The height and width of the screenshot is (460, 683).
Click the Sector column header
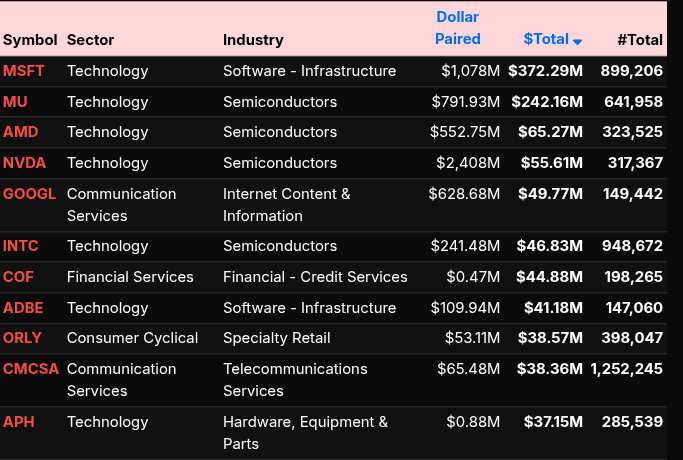[90, 40]
